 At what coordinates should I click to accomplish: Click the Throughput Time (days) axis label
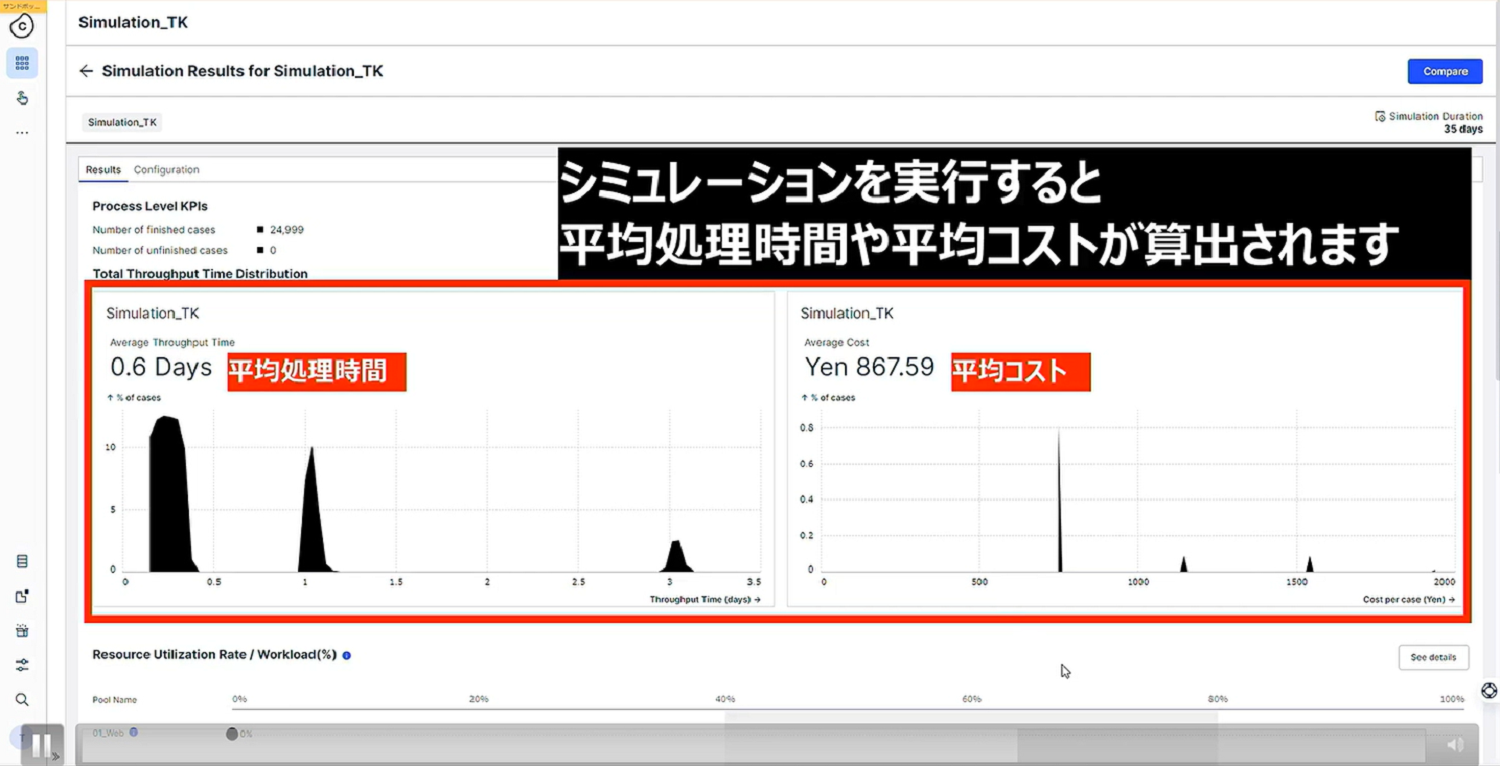click(x=705, y=600)
